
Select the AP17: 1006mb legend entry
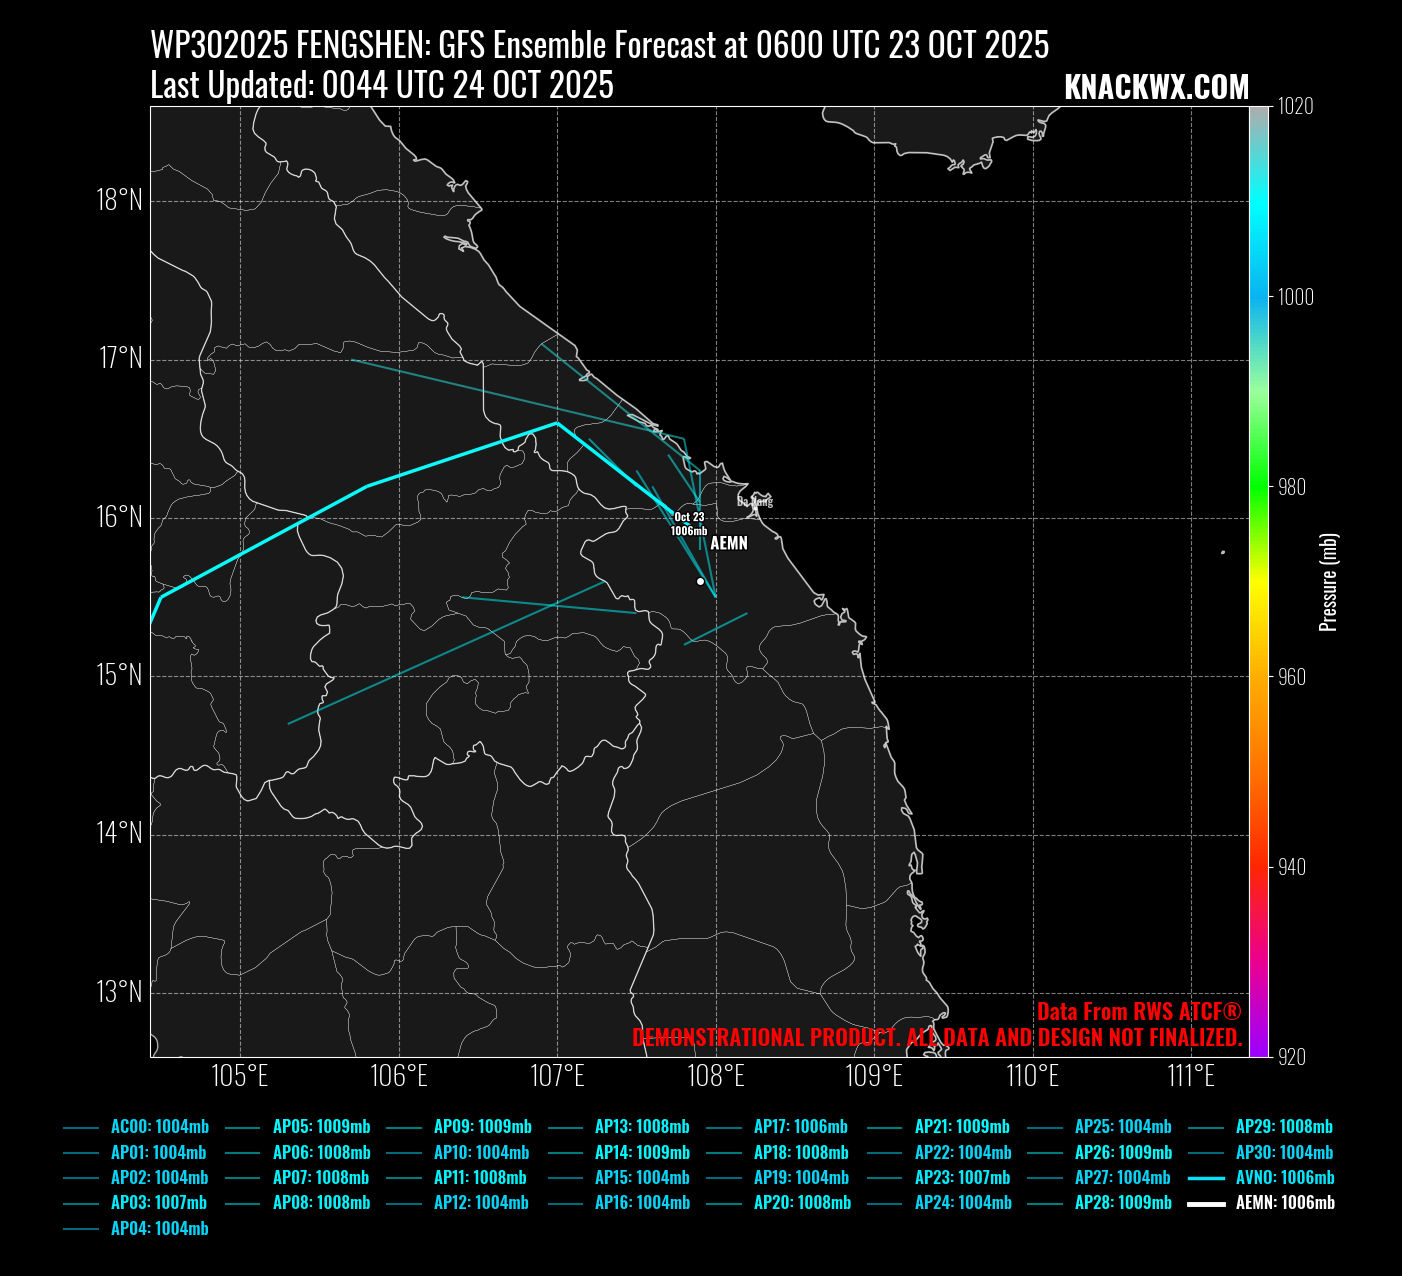(x=800, y=1127)
